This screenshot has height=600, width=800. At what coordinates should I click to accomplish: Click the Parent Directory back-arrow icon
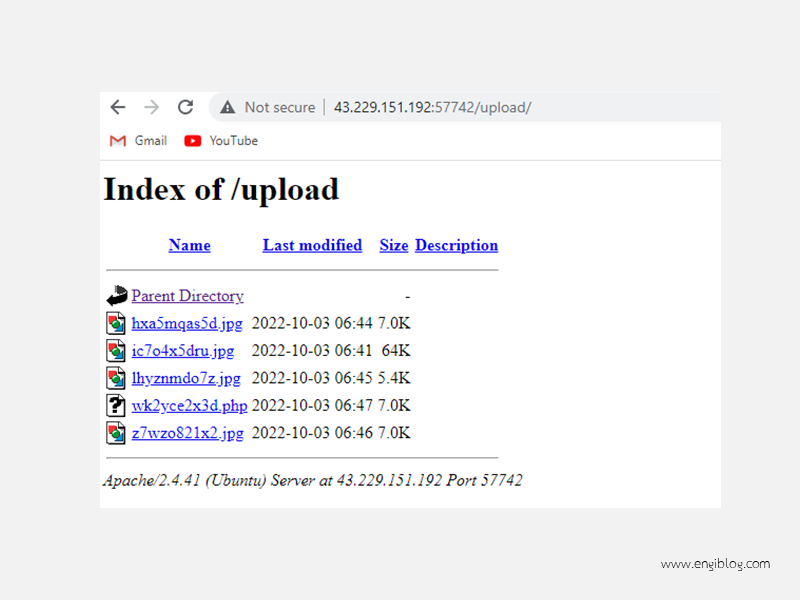pos(117,295)
